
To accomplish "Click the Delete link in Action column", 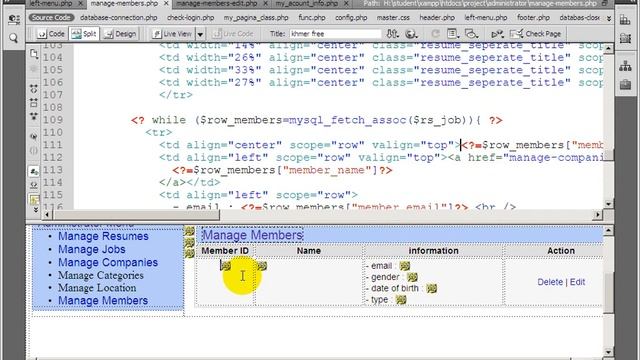I will [x=550, y=282].
